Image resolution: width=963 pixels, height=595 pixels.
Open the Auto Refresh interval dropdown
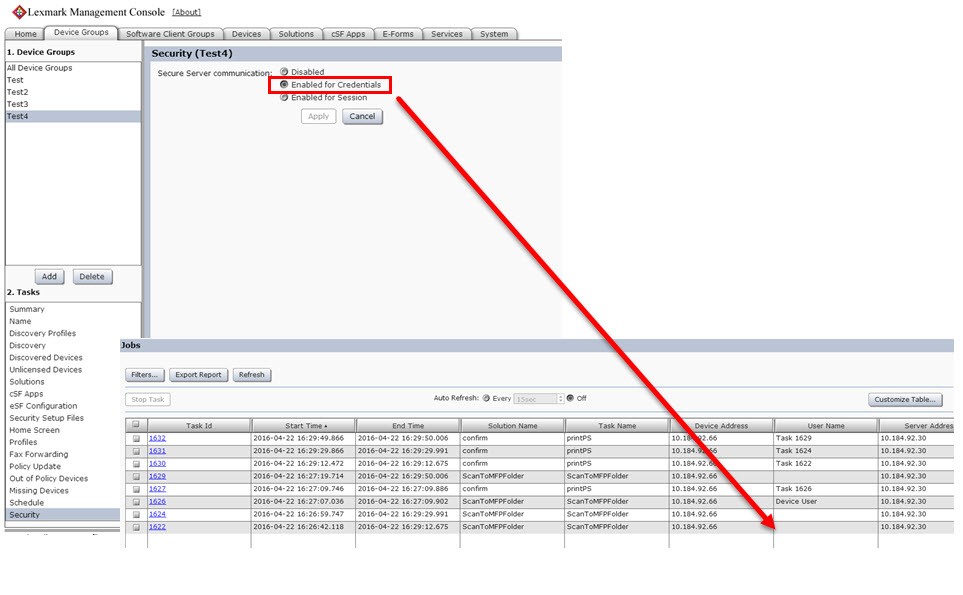(x=560, y=398)
